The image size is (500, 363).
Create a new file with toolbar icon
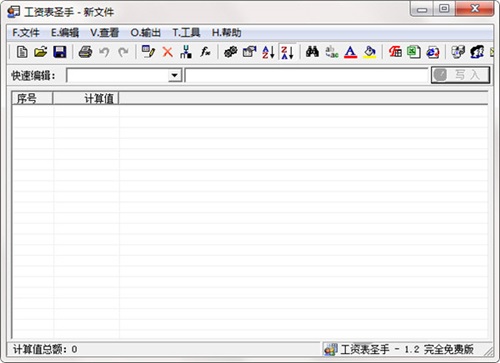point(22,52)
